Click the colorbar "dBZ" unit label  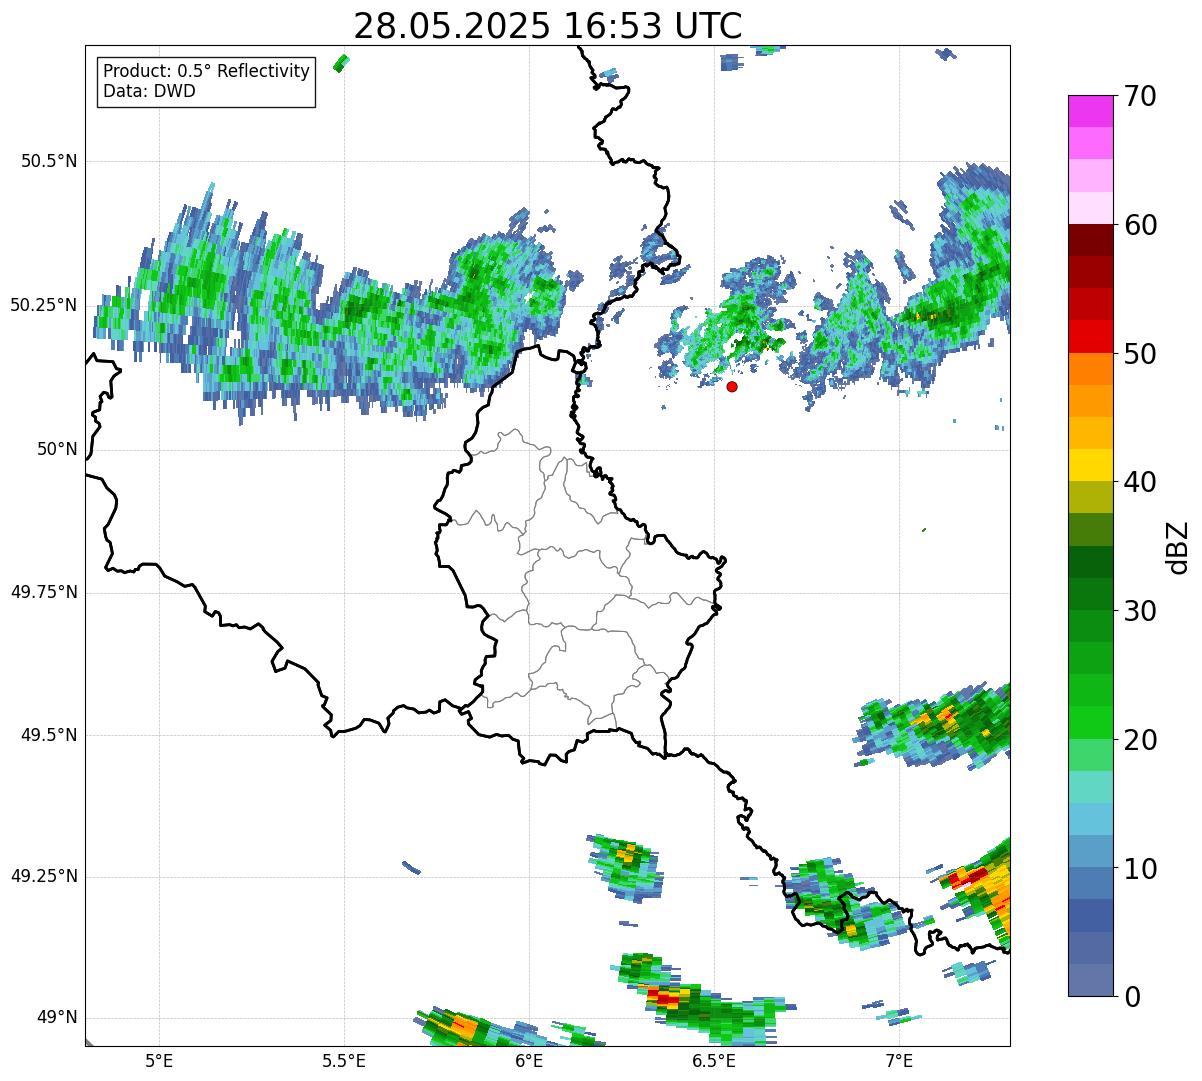(x=1178, y=546)
